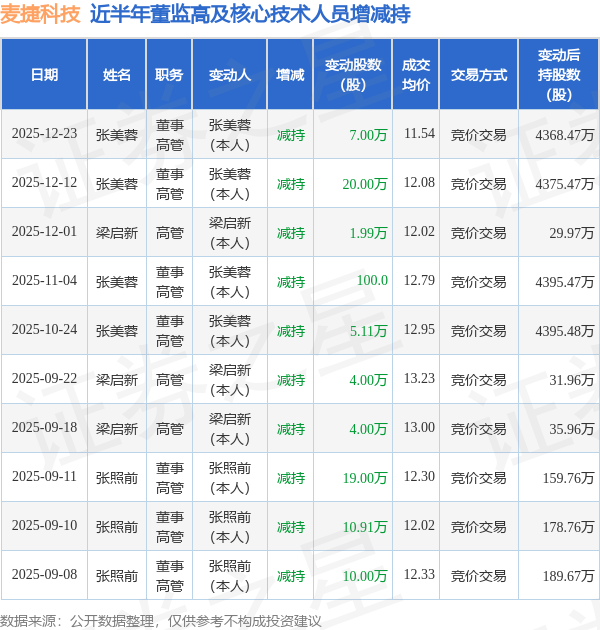600x630 pixels.
Task: Click average price 12.95
Action: click(x=419, y=329)
